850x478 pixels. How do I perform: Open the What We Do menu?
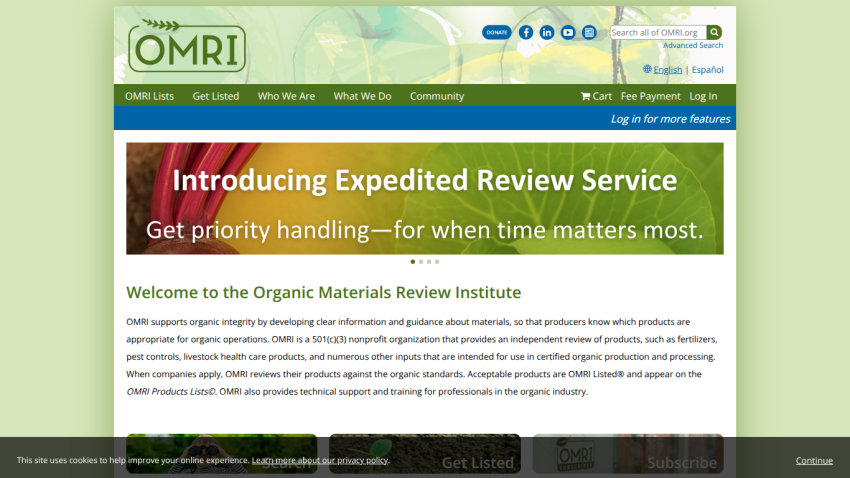362,96
